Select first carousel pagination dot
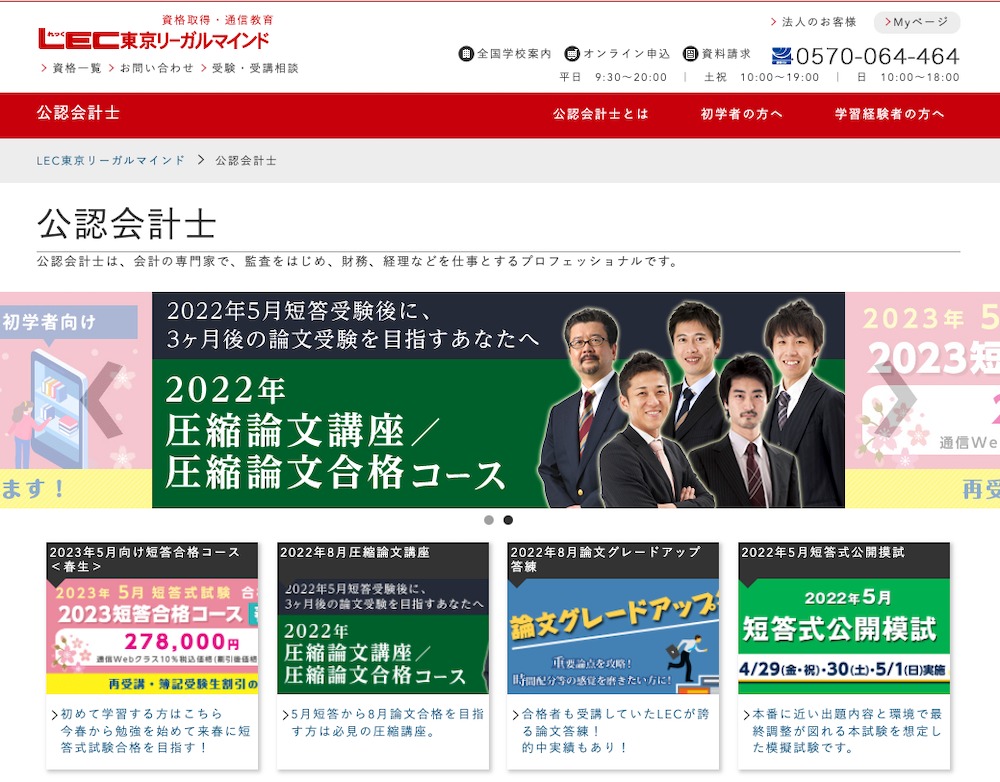 (x=489, y=520)
